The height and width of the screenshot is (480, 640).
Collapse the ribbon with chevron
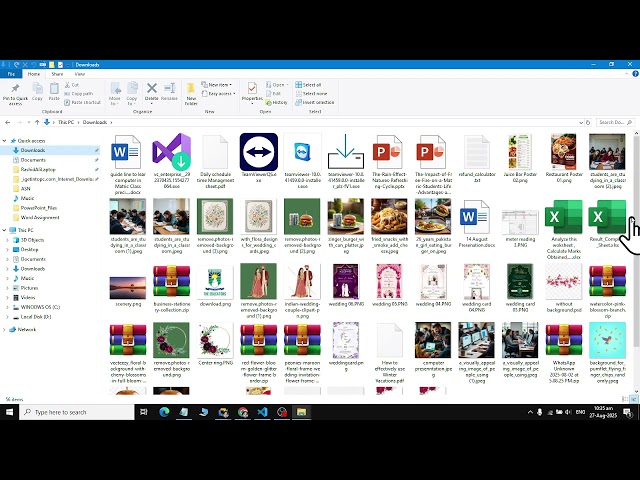627,74
